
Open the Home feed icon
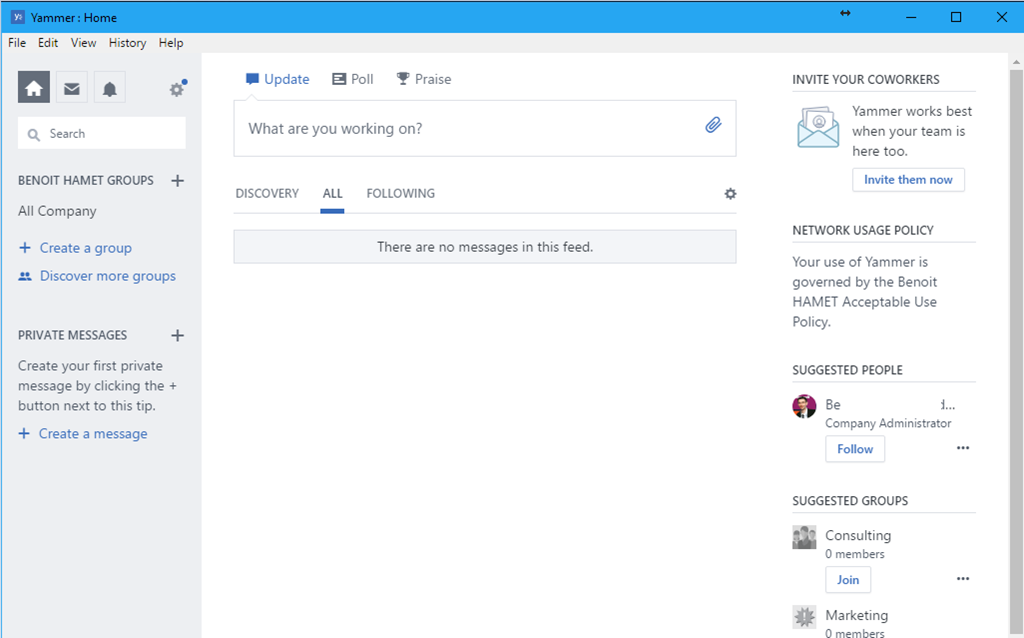coord(33,88)
